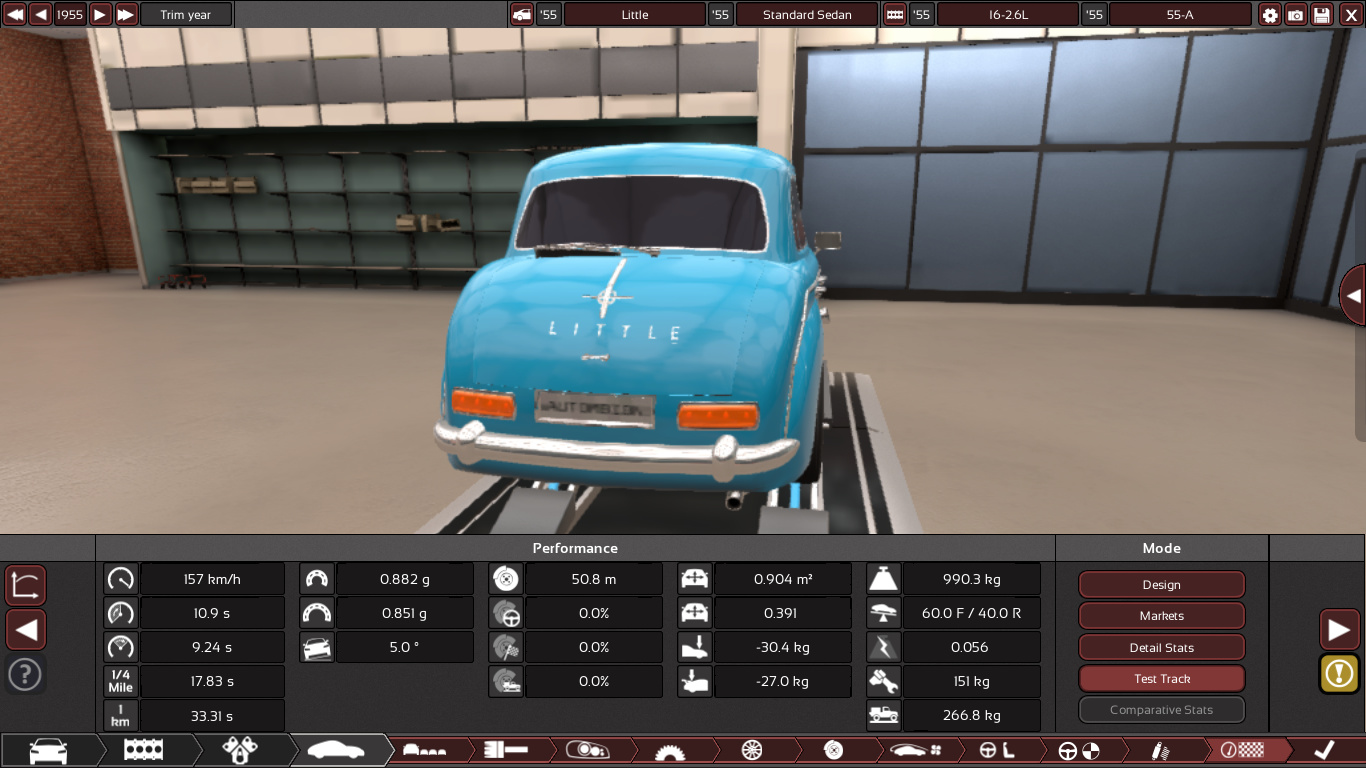
Task: Select the engine block tab at bottom
Action: tap(143, 750)
